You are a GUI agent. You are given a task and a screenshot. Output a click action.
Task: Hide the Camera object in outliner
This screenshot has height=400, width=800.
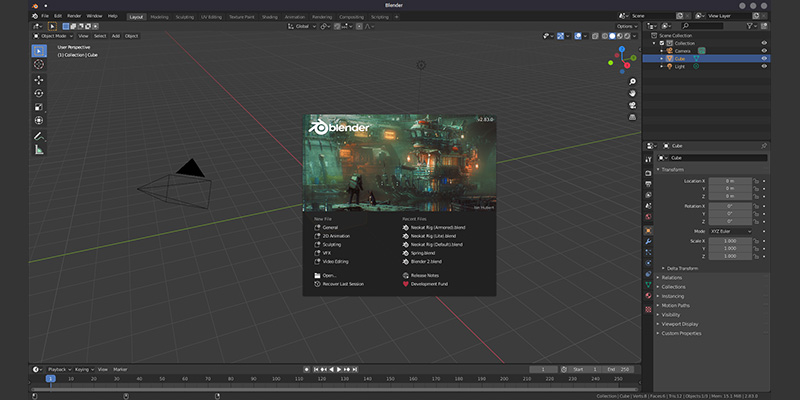point(764,51)
